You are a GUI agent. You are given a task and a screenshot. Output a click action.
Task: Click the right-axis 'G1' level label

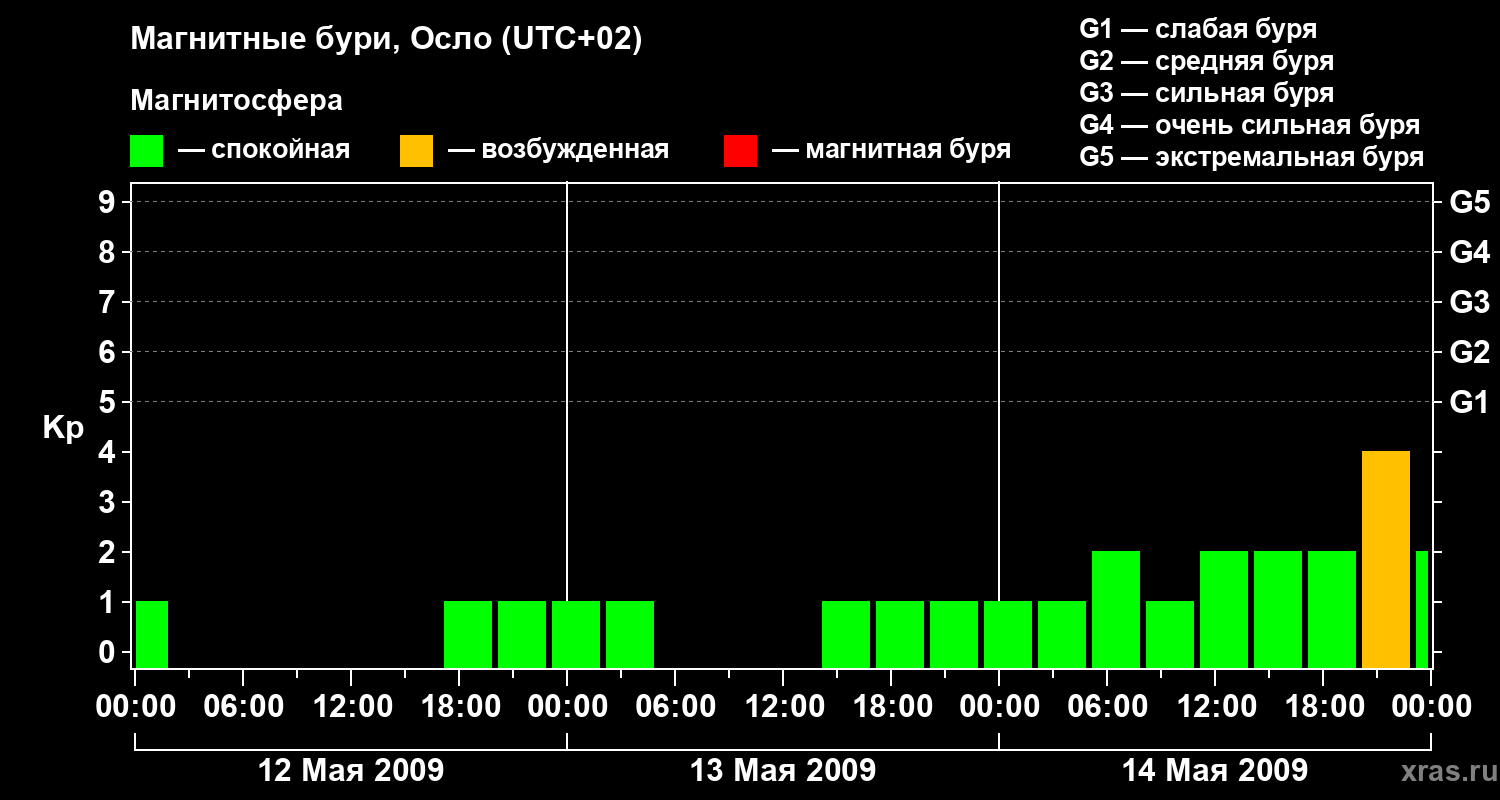tap(1469, 402)
